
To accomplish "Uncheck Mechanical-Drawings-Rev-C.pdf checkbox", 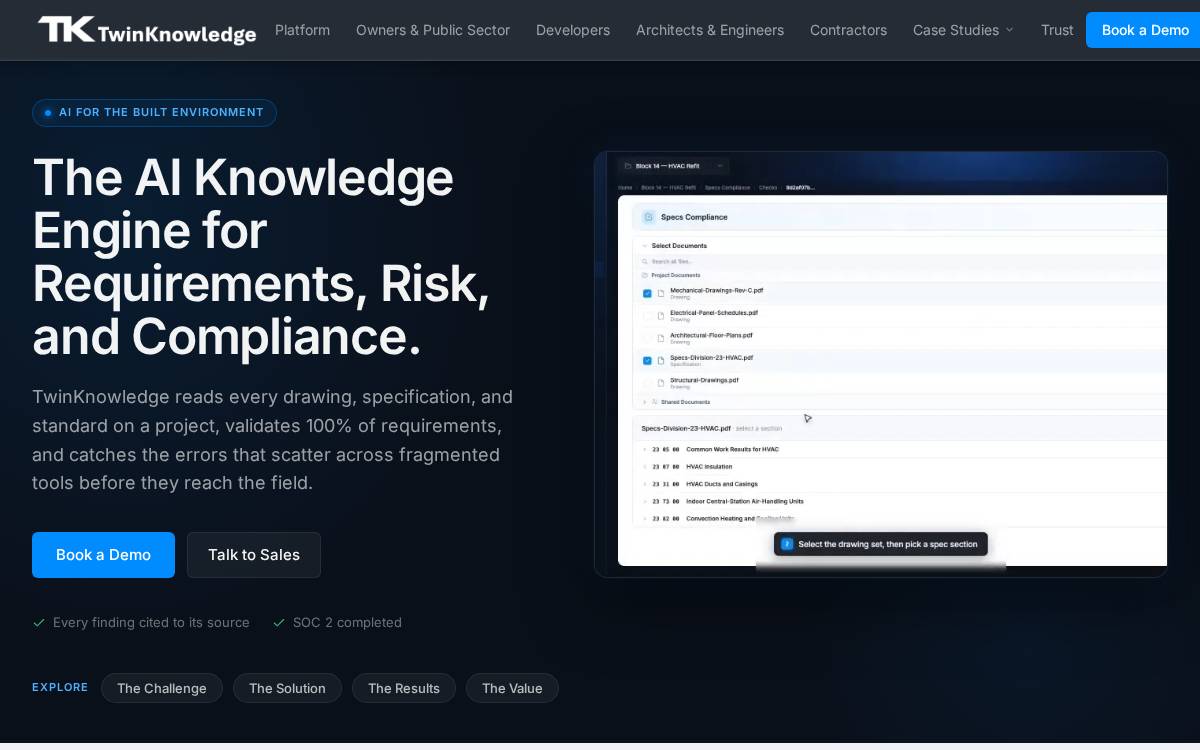I will (647, 294).
